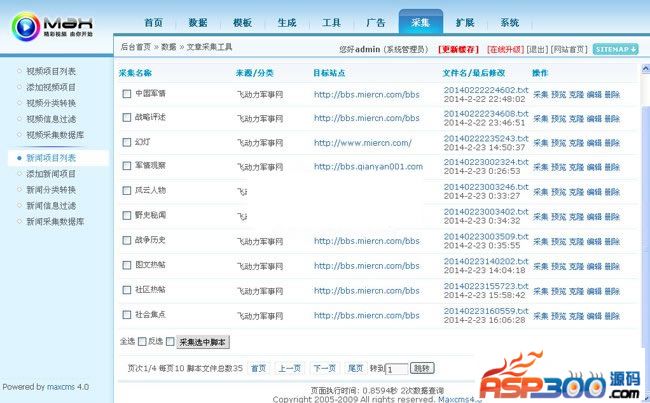Check the 野史秘闻 row checkbox
Image resolution: width=650 pixels, height=403 pixels.
point(127,216)
